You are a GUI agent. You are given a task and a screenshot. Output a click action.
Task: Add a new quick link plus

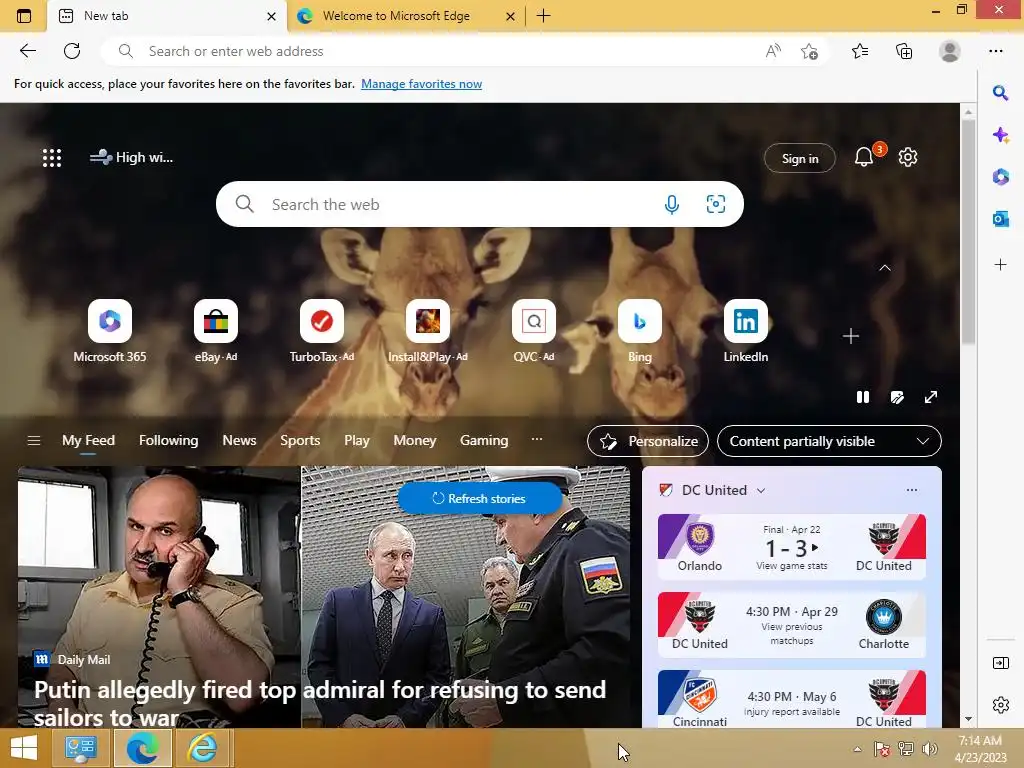[850, 336]
